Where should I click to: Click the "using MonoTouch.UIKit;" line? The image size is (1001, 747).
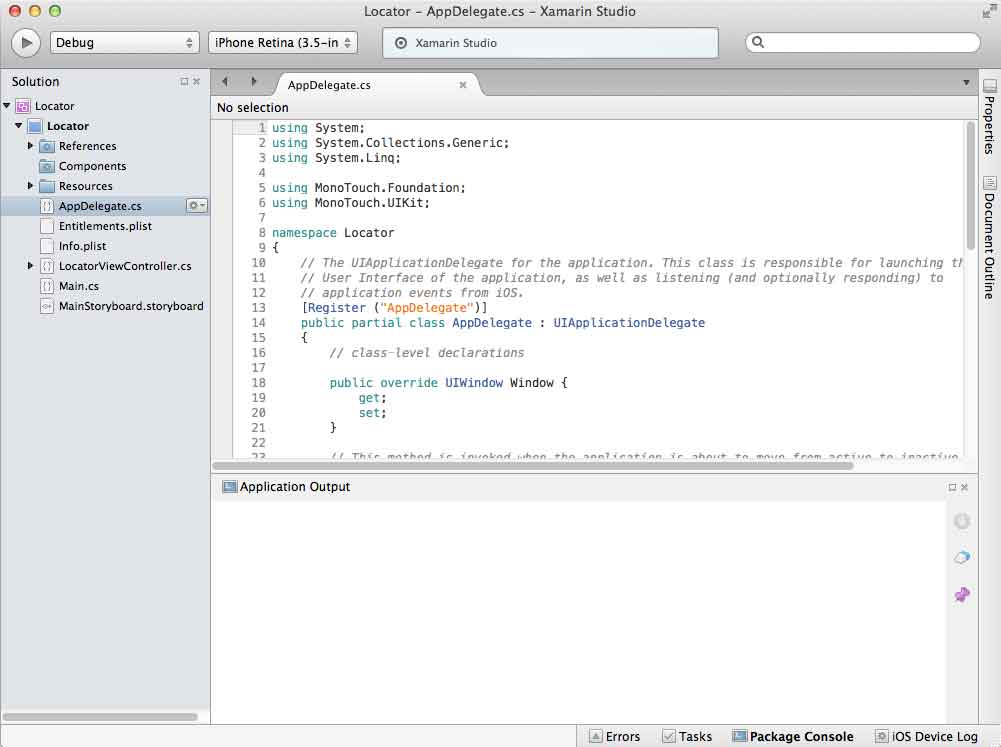point(350,202)
